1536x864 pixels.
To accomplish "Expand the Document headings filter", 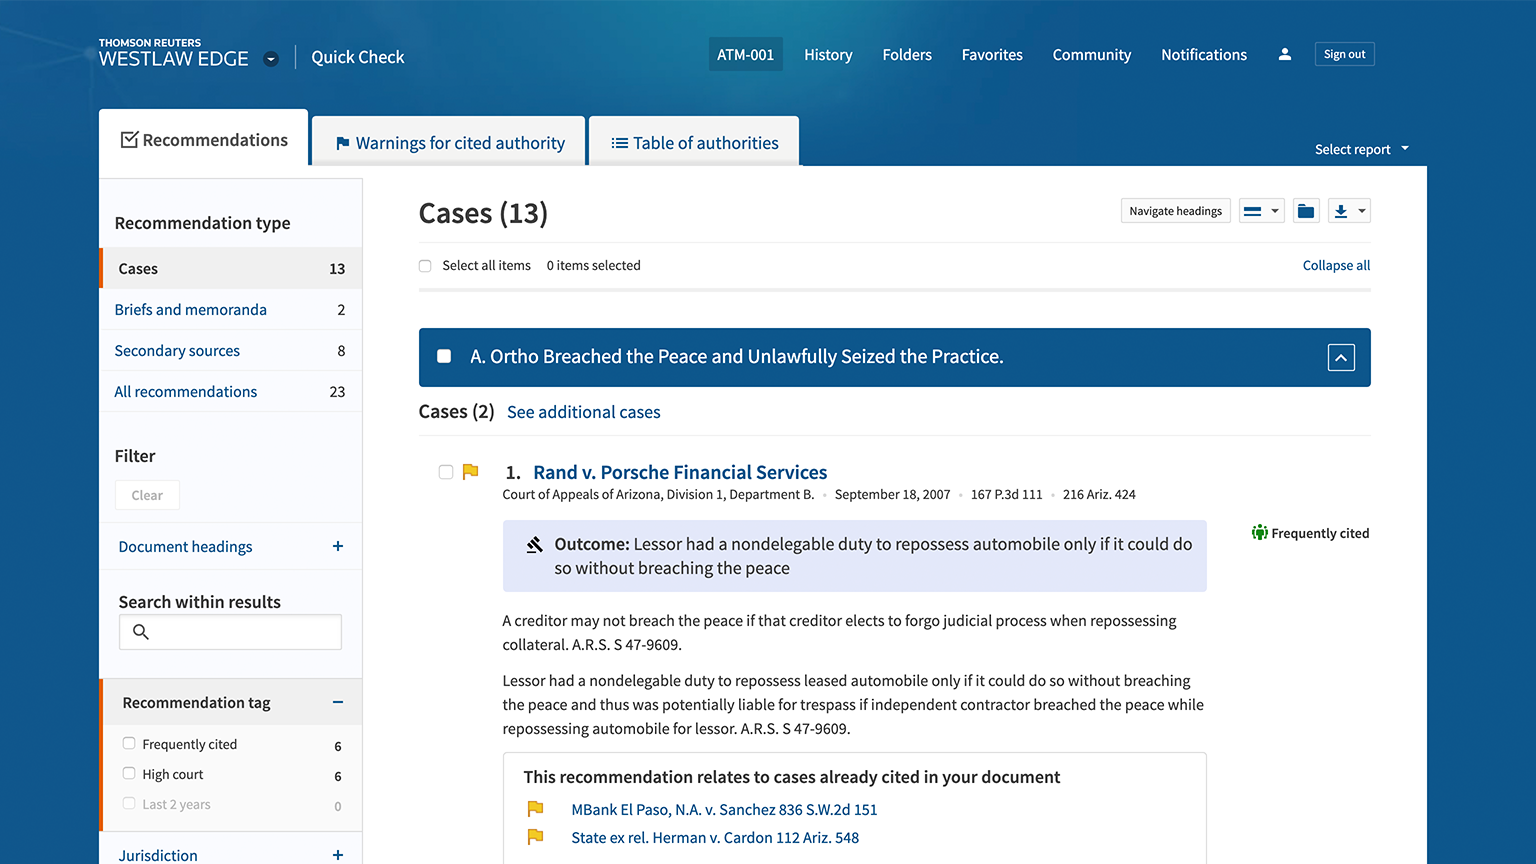I will coord(338,546).
